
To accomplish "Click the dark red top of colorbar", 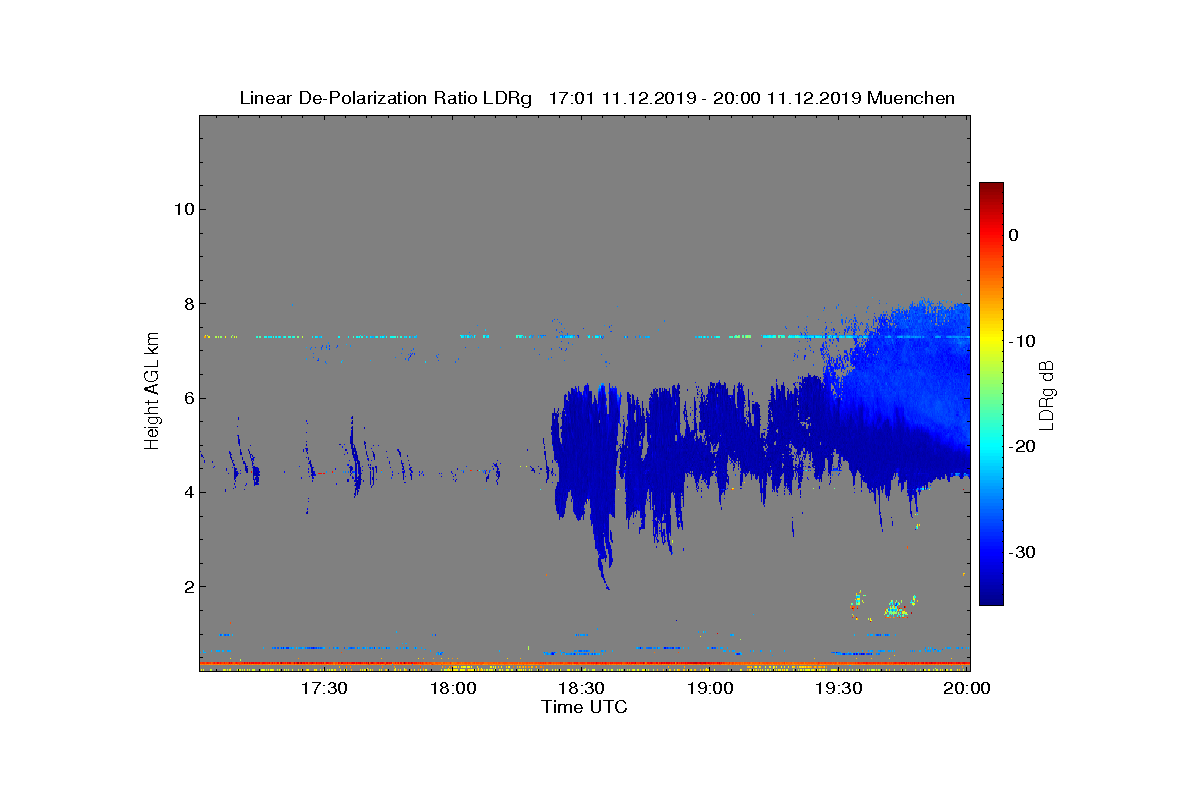I will pyautogui.click(x=991, y=190).
